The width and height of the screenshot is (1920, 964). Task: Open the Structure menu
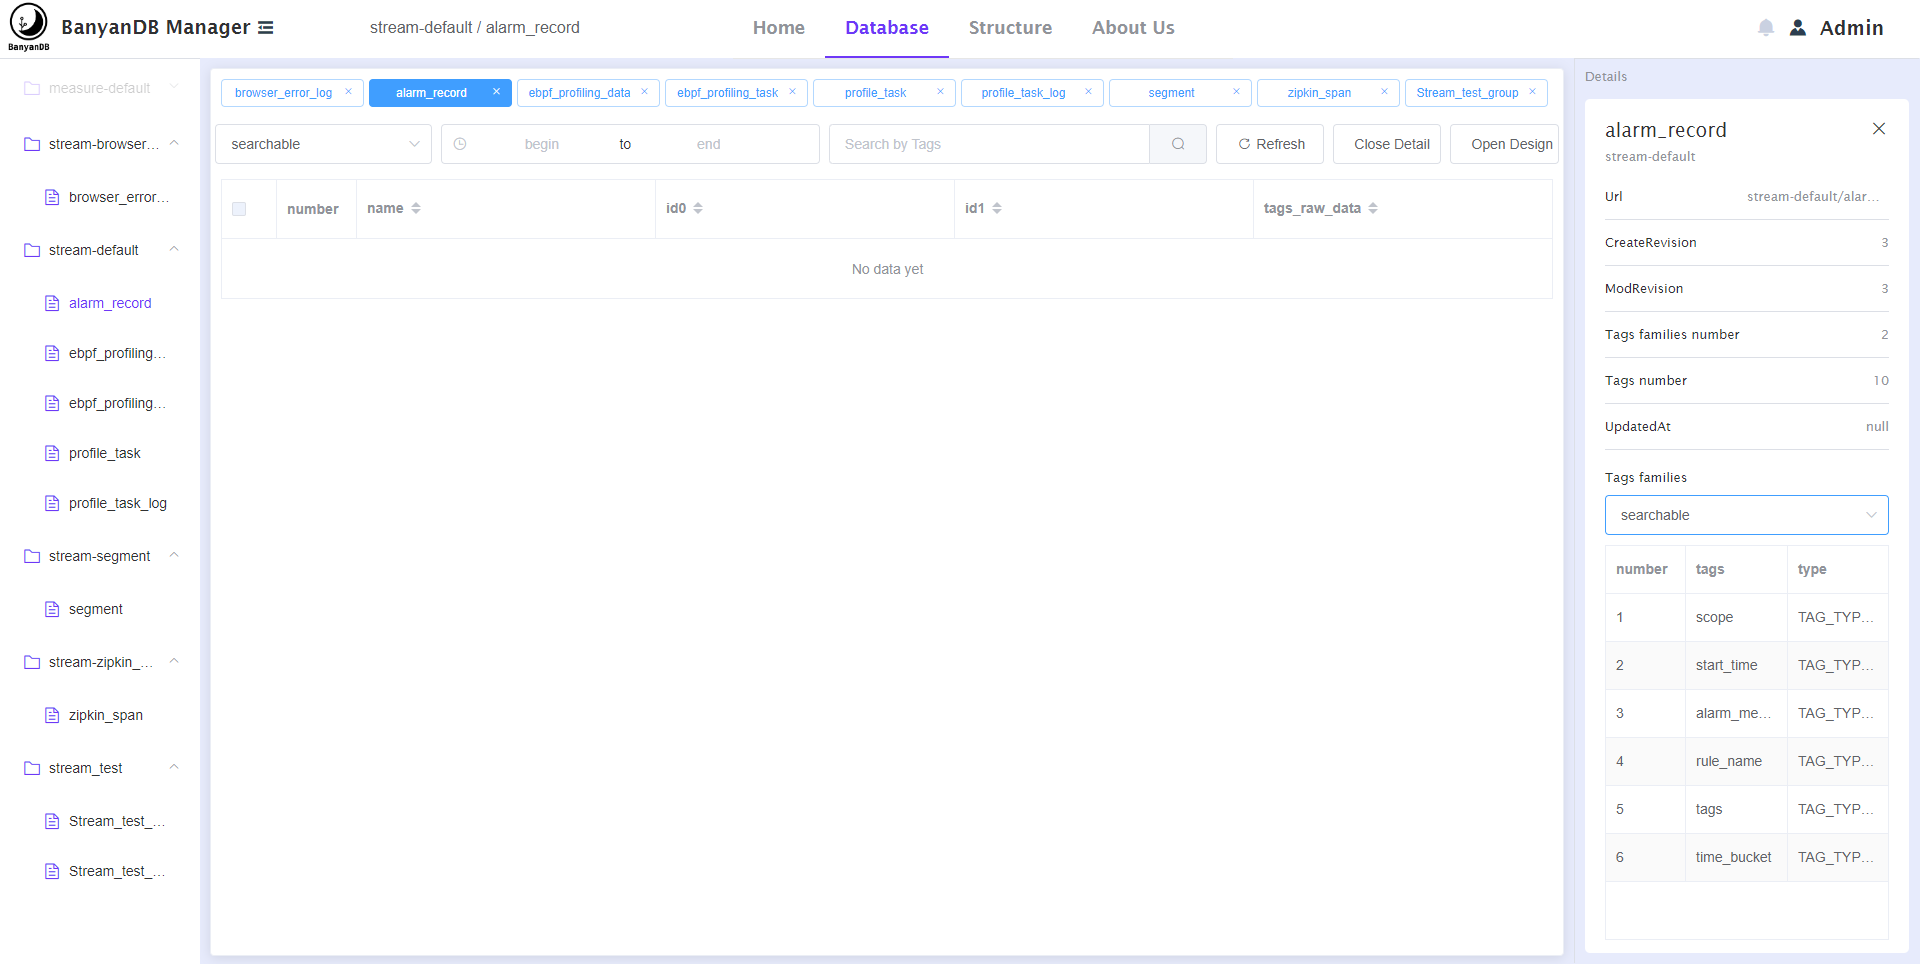(x=1010, y=28)
